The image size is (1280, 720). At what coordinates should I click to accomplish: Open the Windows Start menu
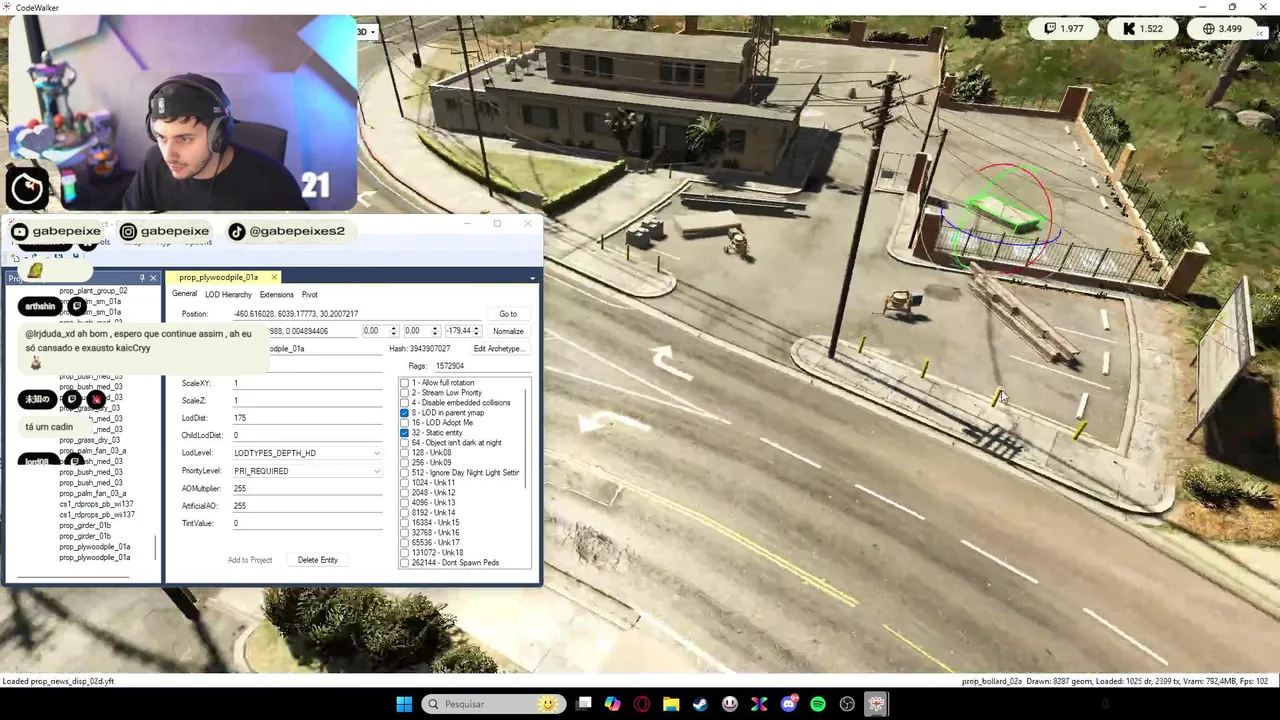coord(404,704)
